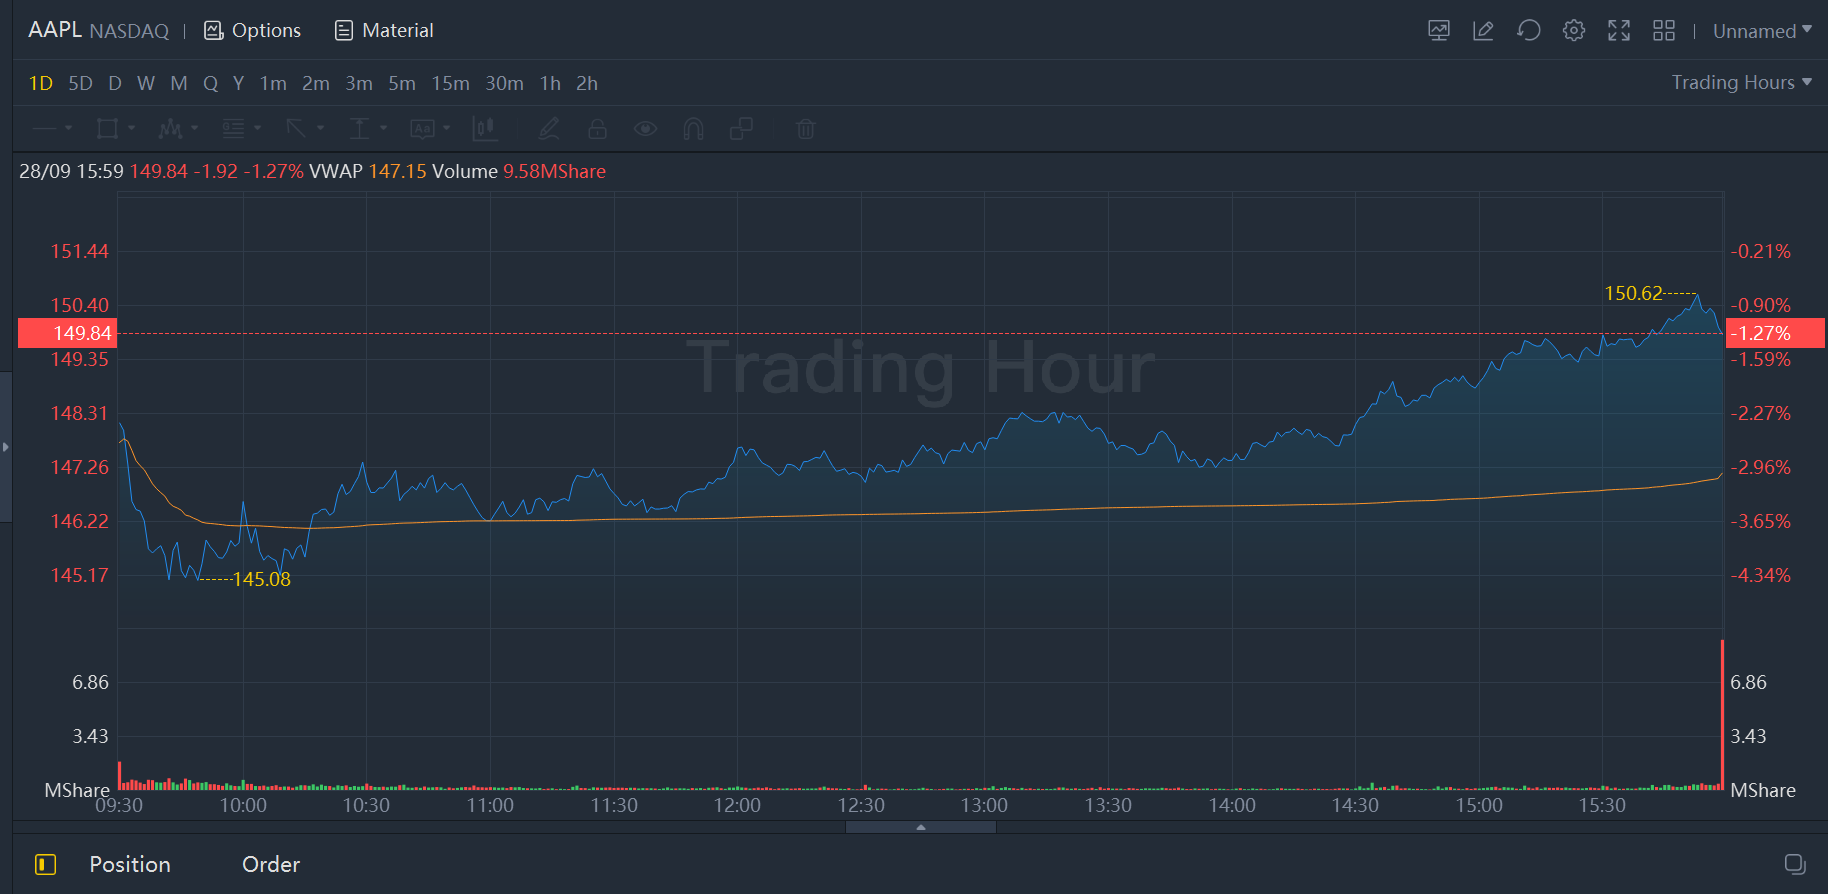Toggle the magnet snap mode
Image resolution: width=1828 pixels, height=894 pixels.
[x=693, y=129]
